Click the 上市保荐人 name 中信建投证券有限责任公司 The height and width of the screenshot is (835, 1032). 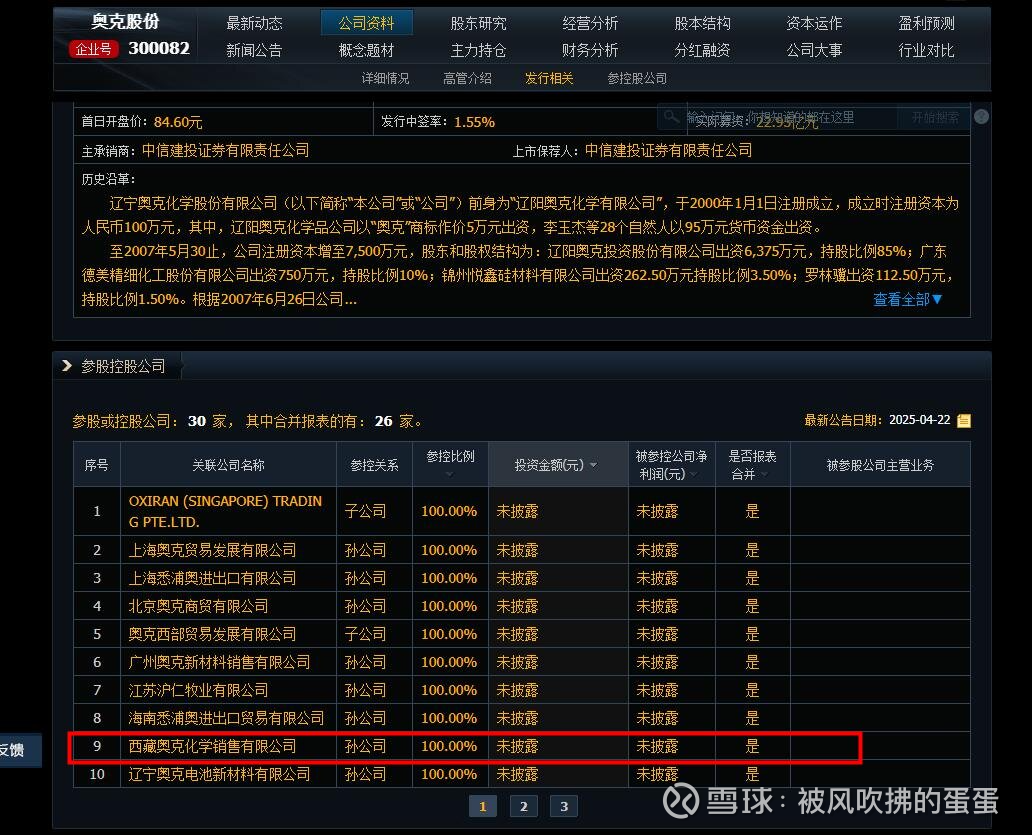tap(668, 151)
